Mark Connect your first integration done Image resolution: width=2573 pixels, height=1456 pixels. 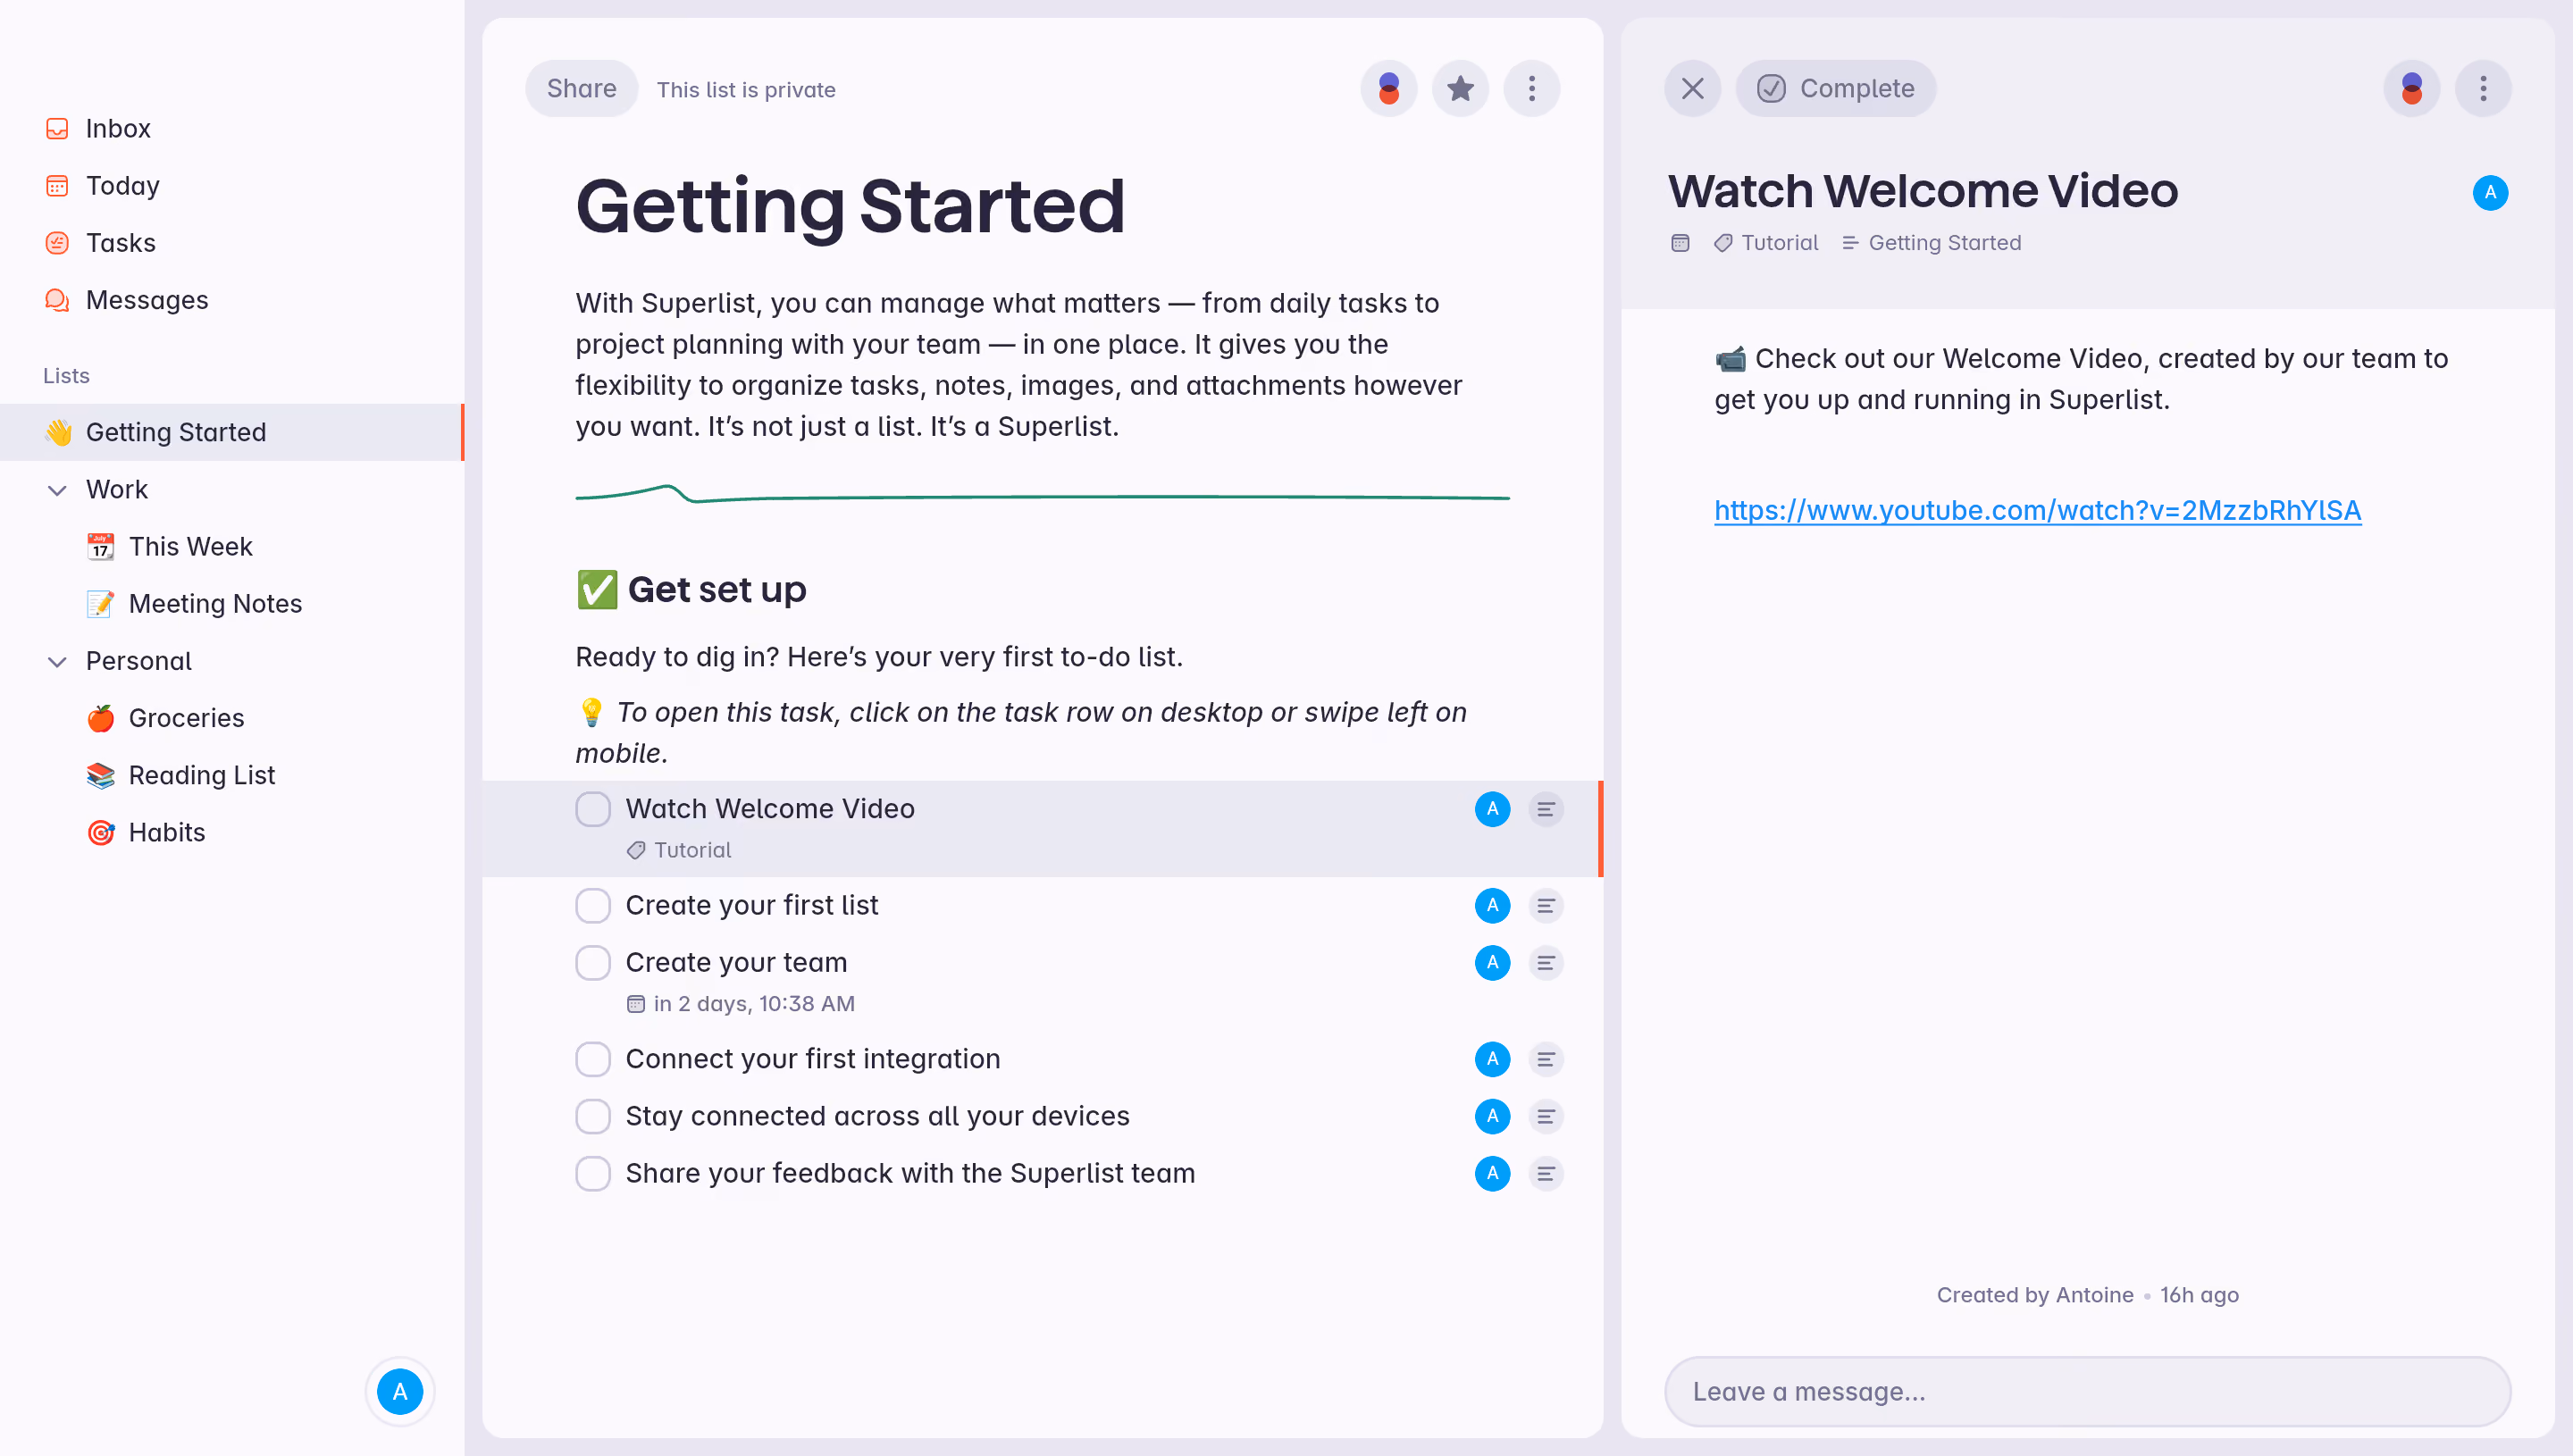tap(593, 1058)
